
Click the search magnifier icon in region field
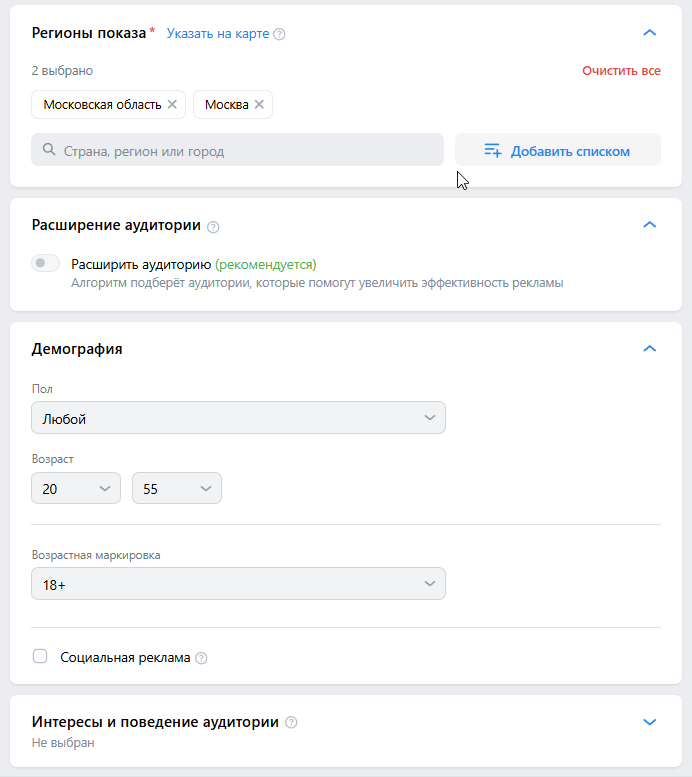(x=49, y=151)
